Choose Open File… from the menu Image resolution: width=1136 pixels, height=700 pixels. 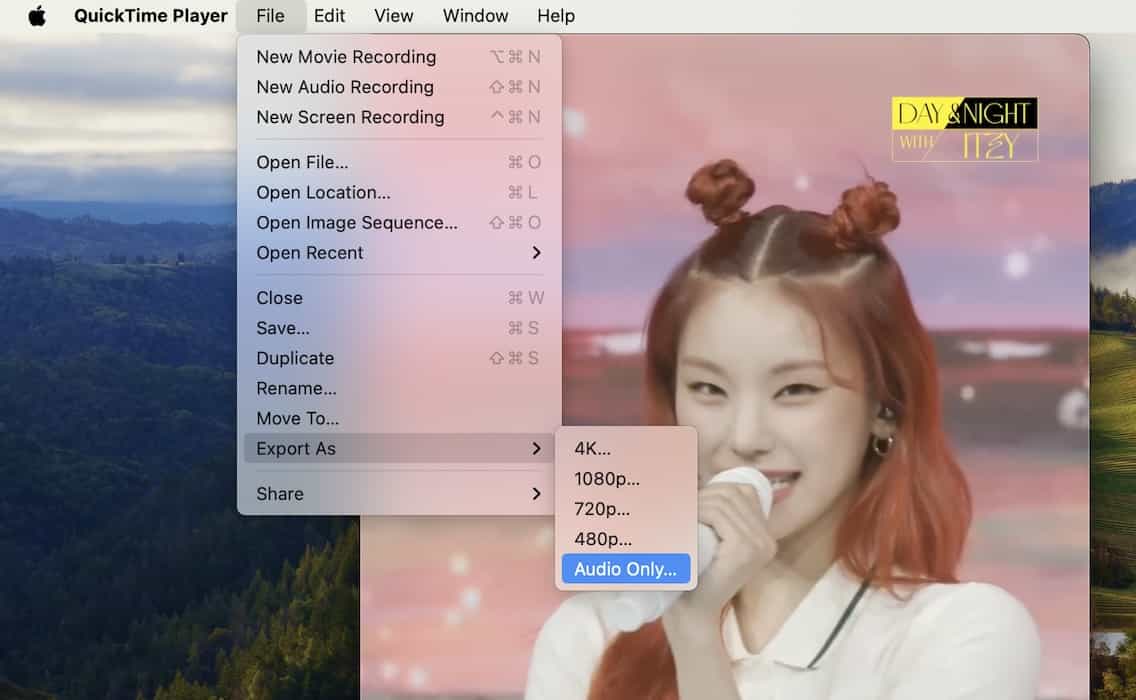click(302, 162)
